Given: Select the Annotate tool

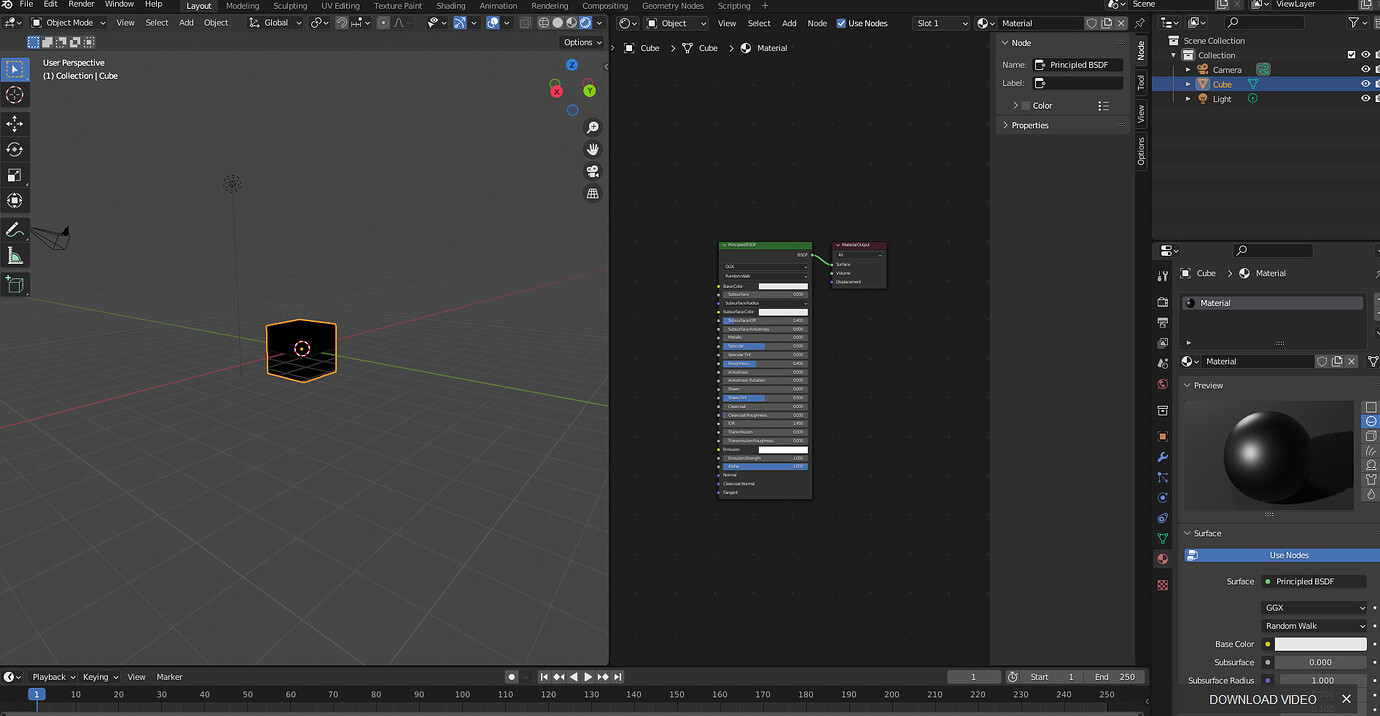Looking at the screenshot, I should click(x=14, y=230).
